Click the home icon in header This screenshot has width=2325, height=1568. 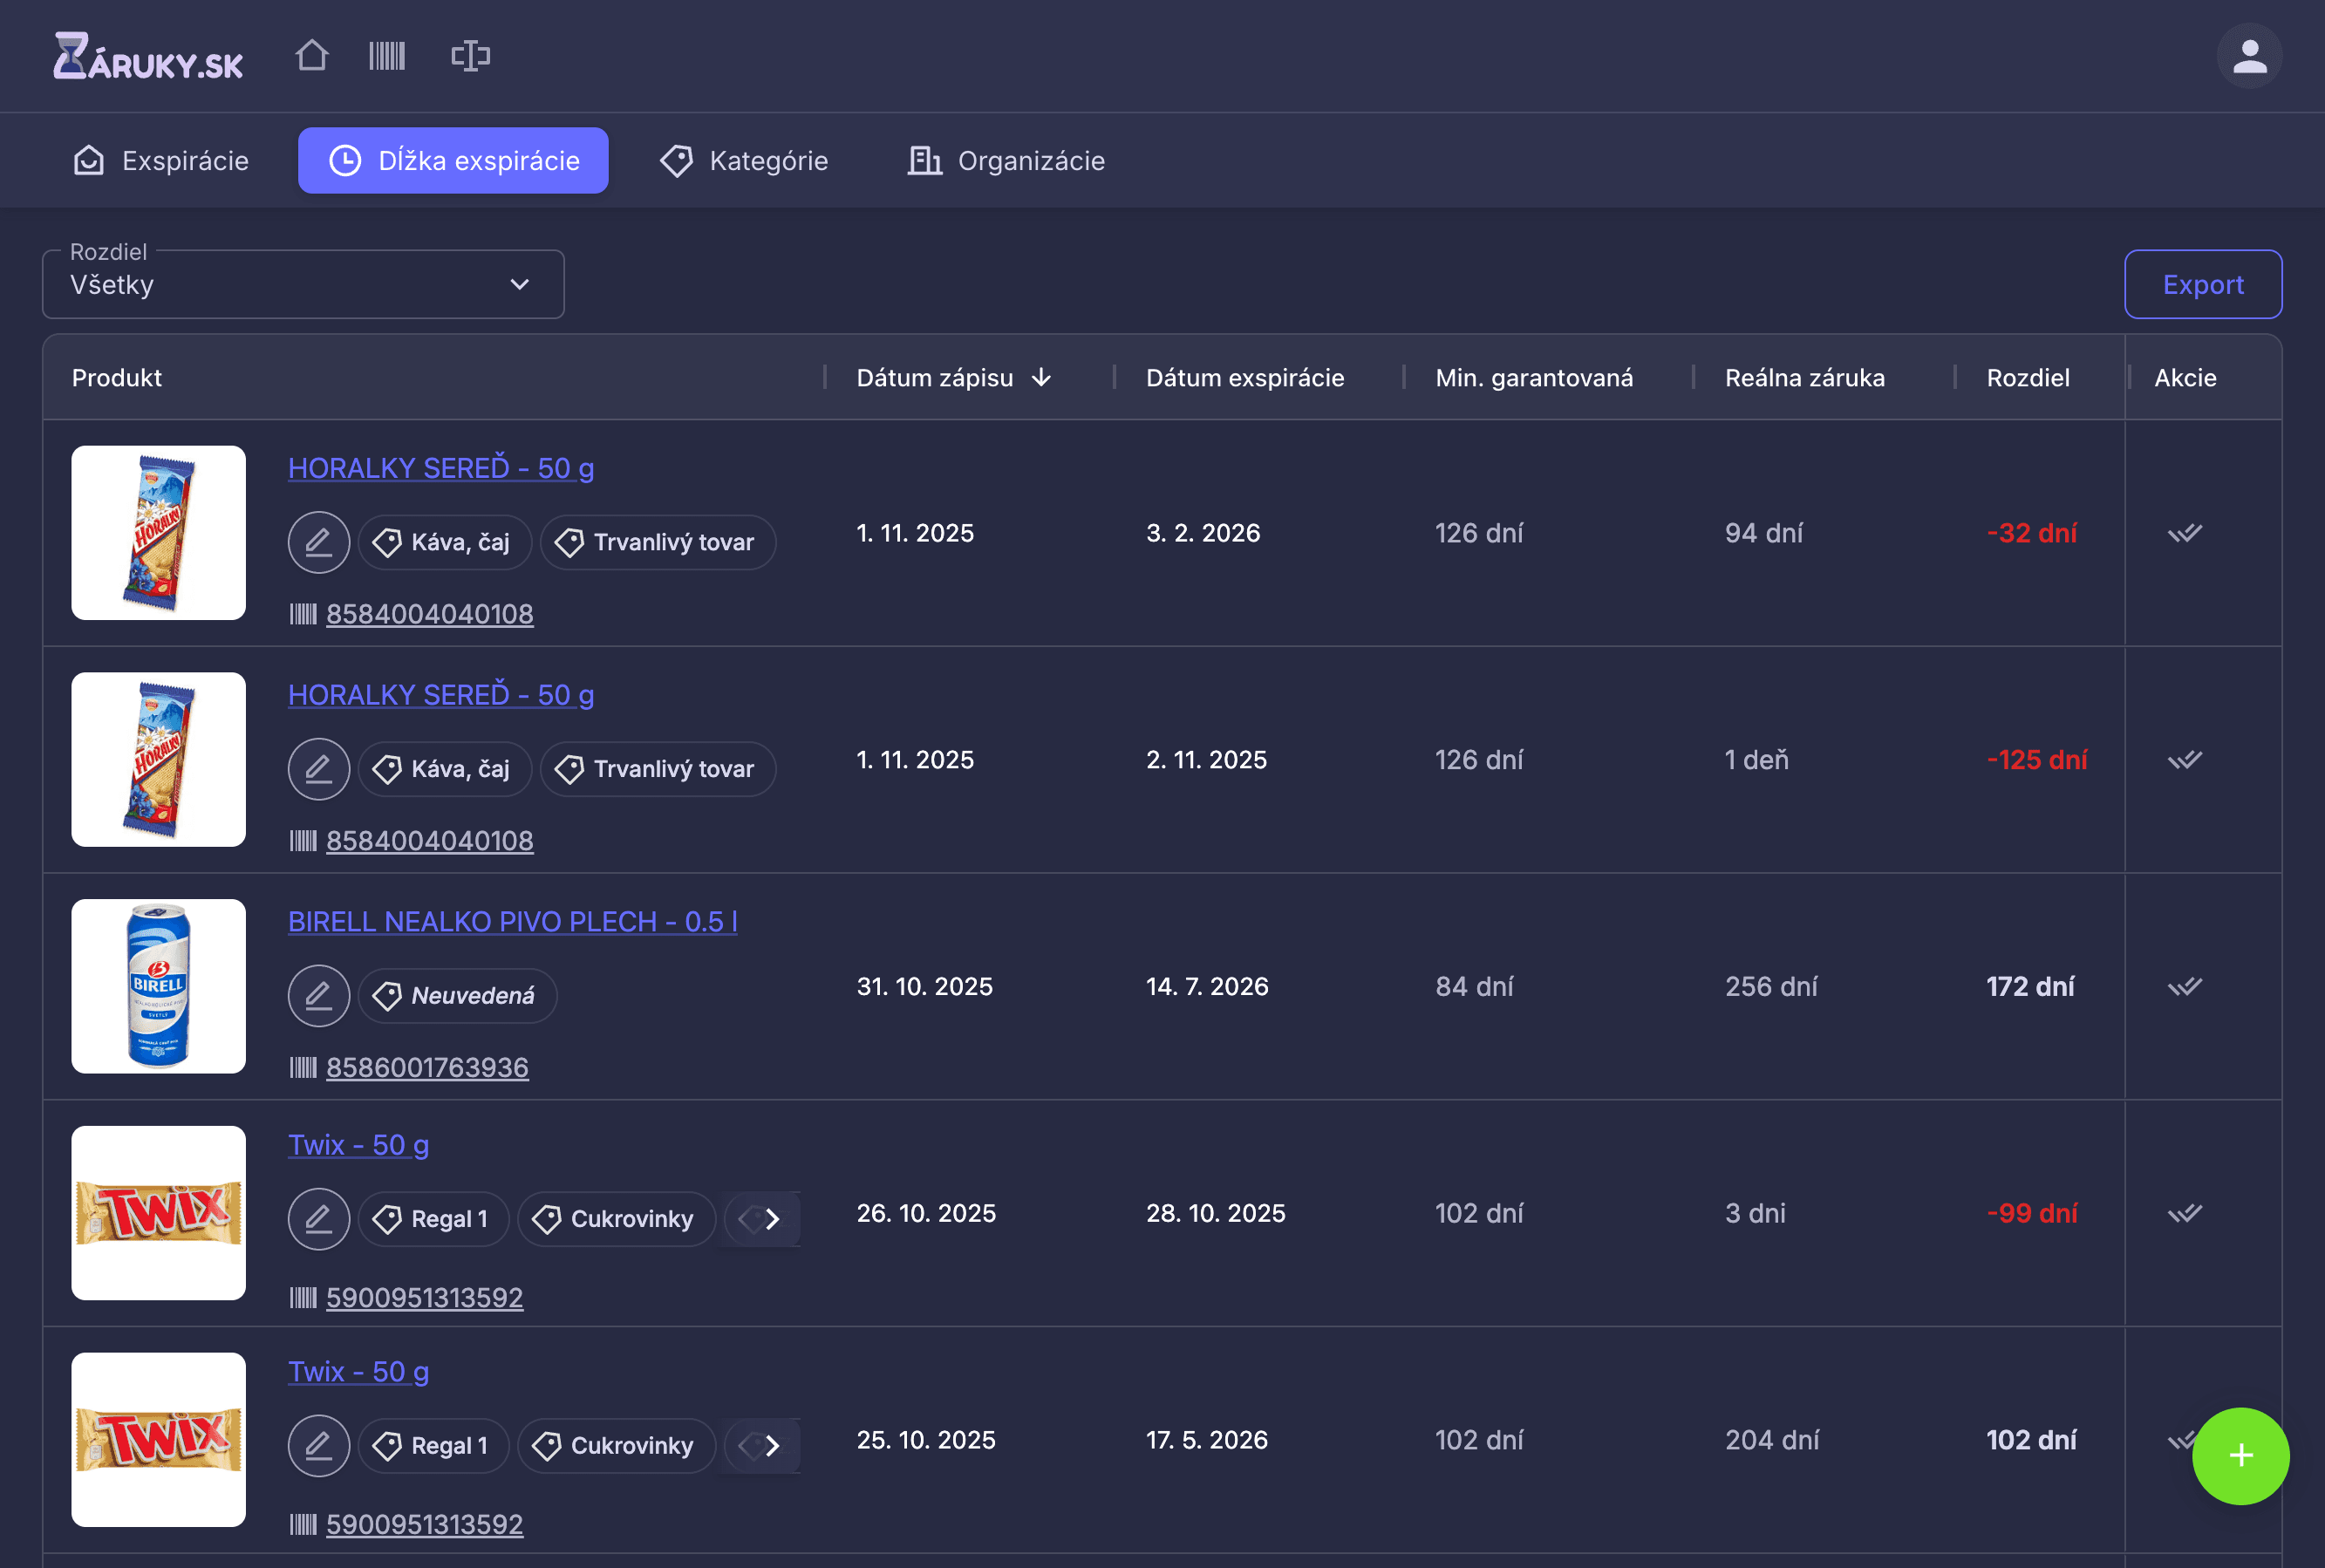[x=312, y=55]
